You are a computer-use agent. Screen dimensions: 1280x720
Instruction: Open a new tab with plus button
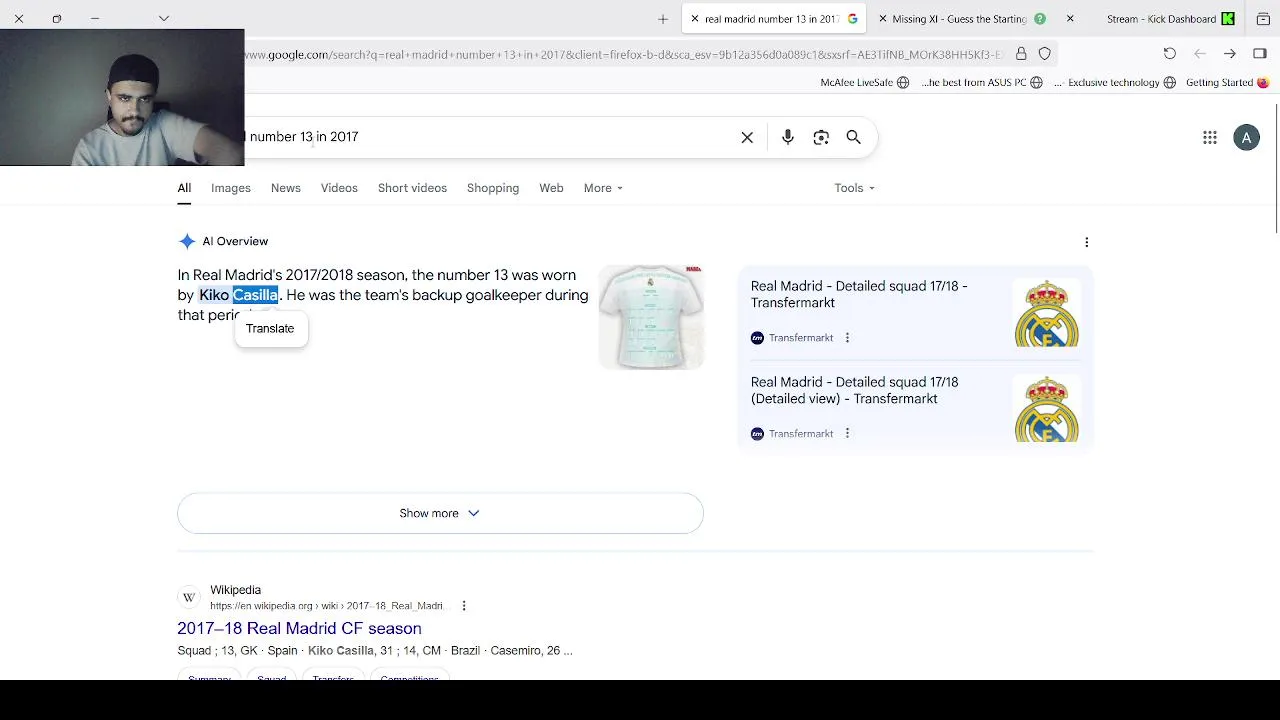(x=663, y=19)
